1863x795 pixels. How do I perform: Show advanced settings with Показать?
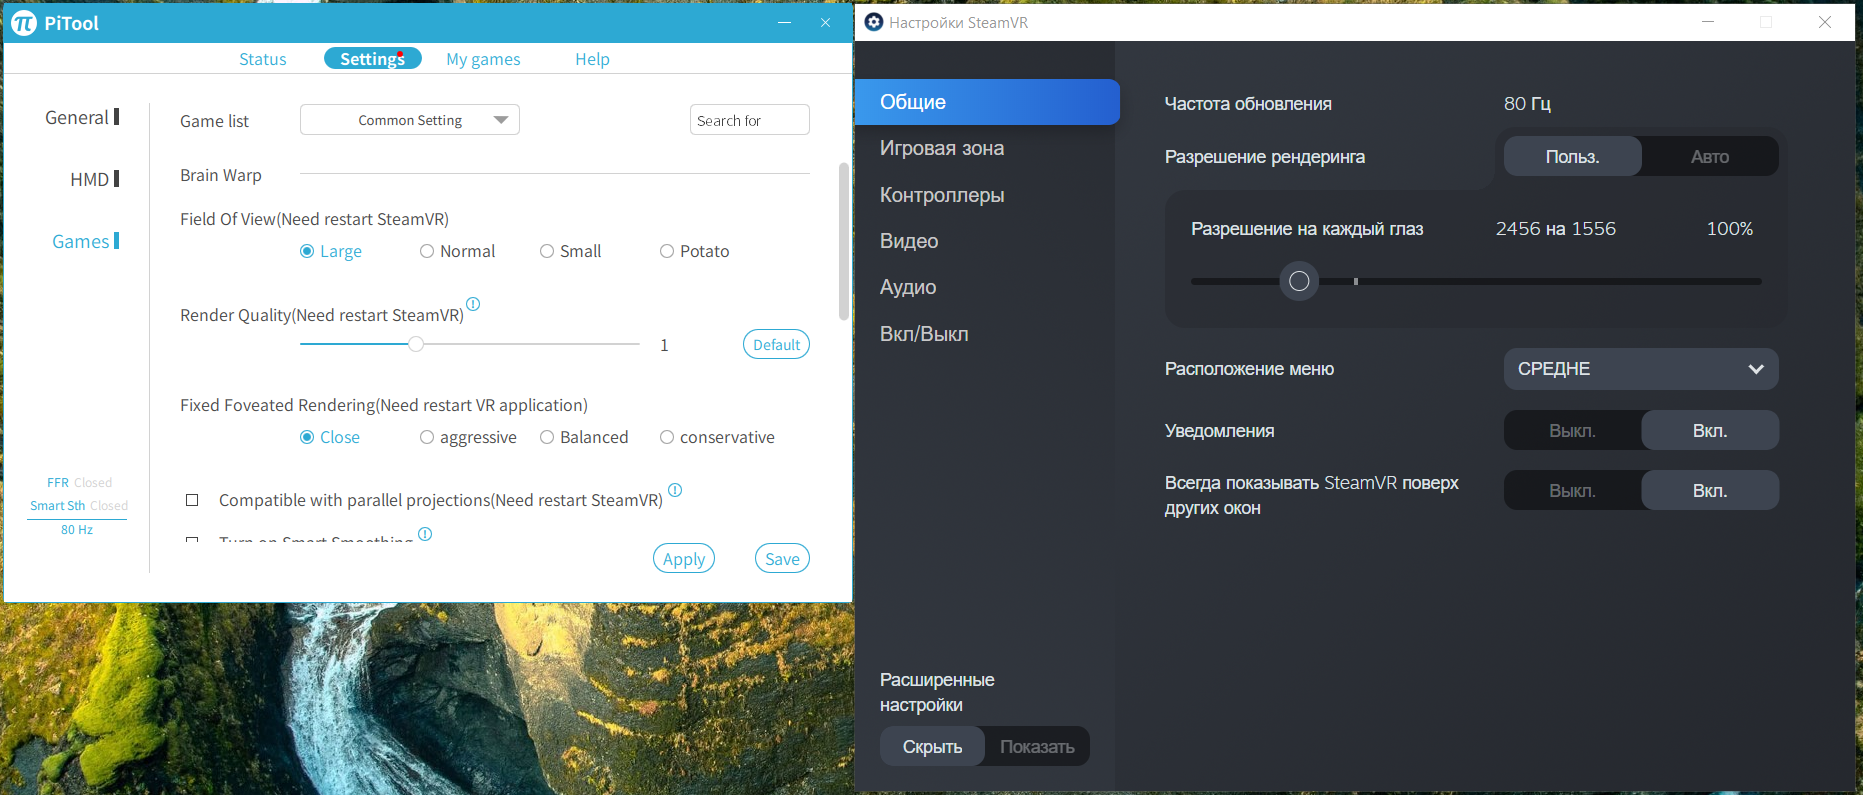click(x=1037, y=746)
